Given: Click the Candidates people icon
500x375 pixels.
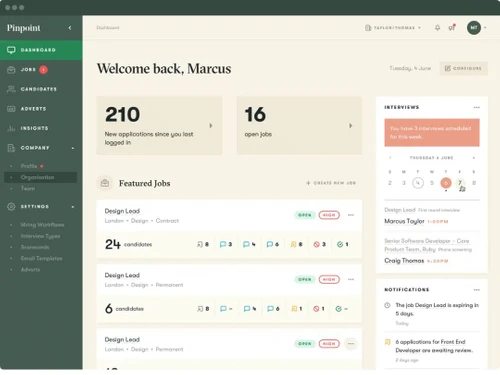Looking at the screenshot, I should point(11,89).
